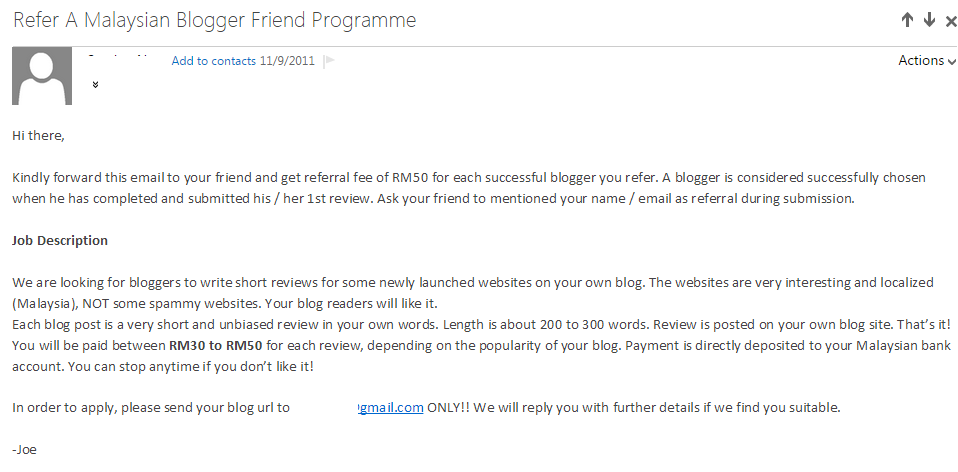958x472 pixels.
Task: Click the bold Job Description heading
Action: (x=60, y=241)
